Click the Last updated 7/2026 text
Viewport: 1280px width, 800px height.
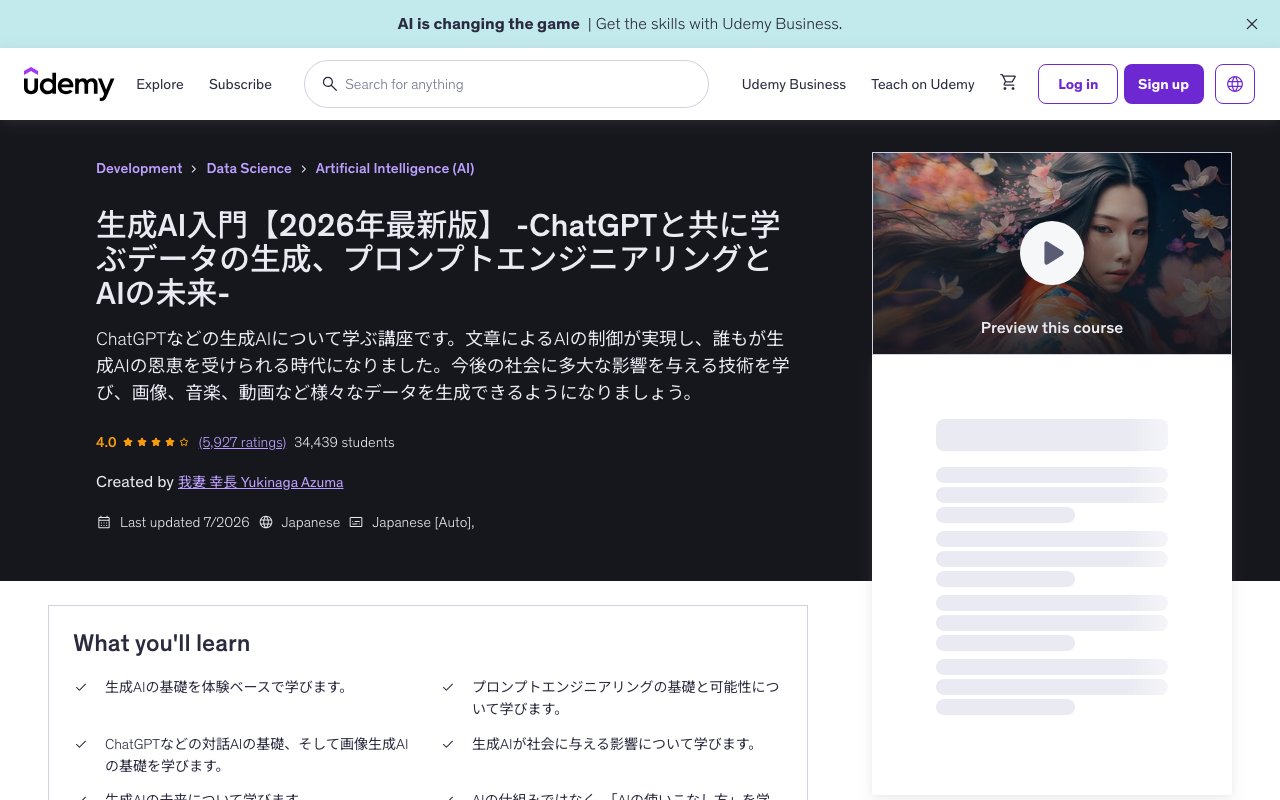[185, 522]
